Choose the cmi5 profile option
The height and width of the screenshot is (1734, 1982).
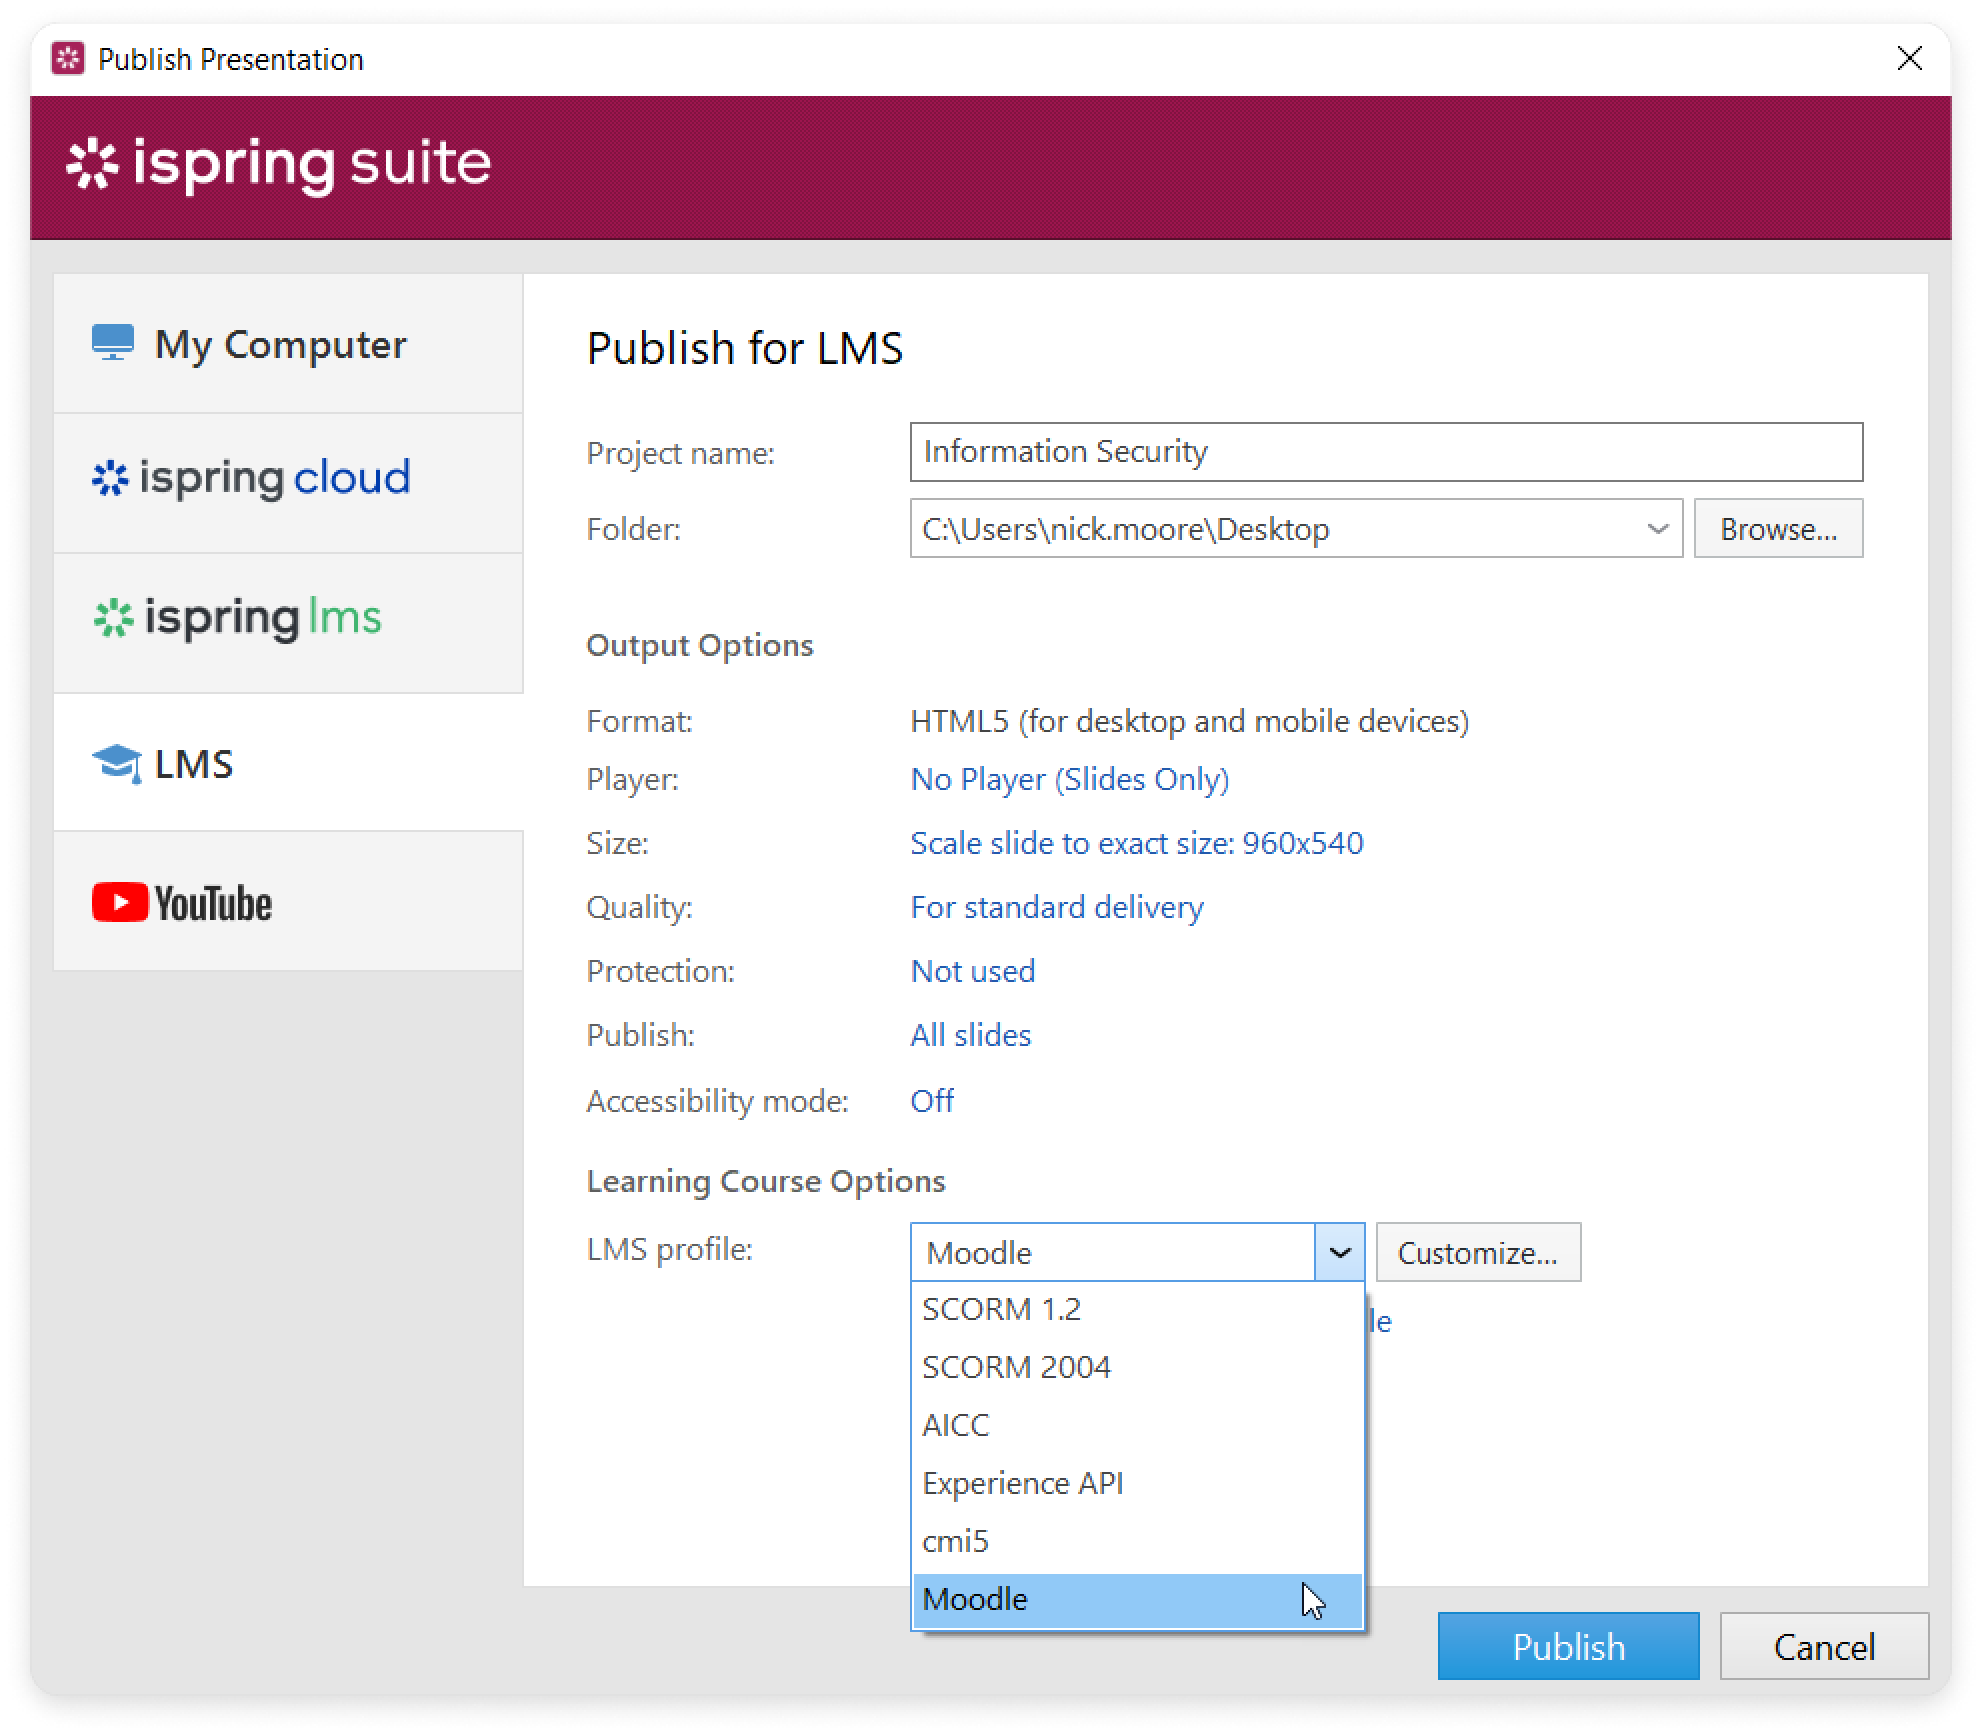(955, 1541)
